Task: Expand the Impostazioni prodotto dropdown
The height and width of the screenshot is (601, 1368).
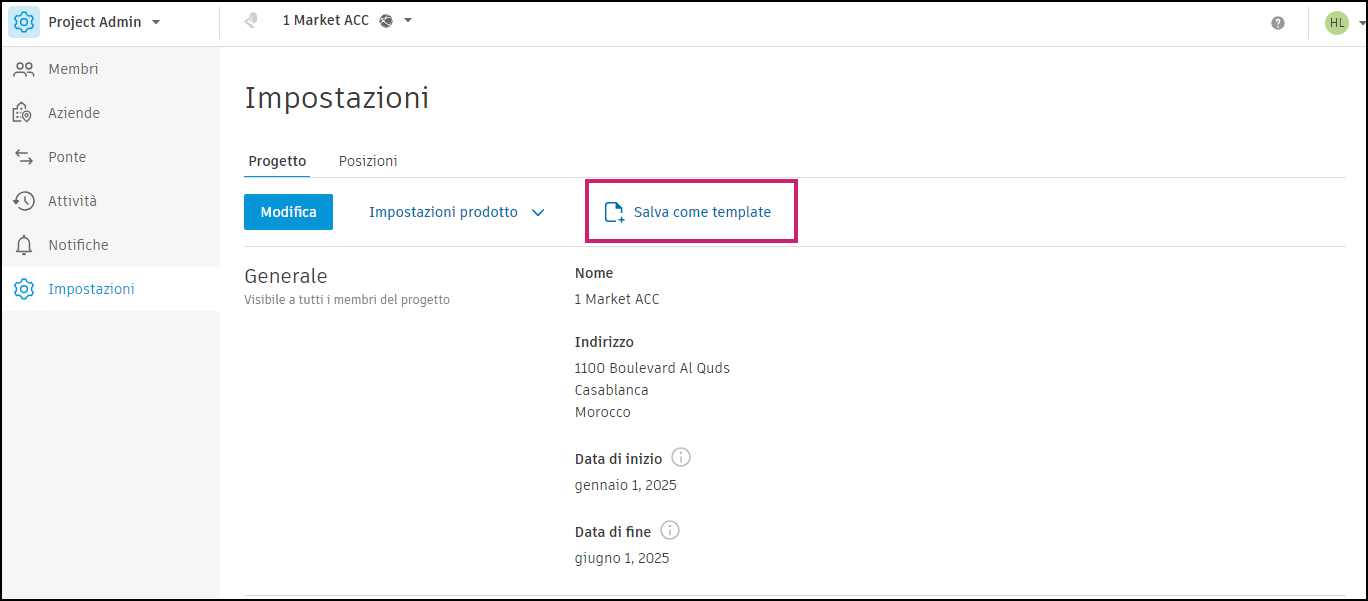Action: (538, 212)
